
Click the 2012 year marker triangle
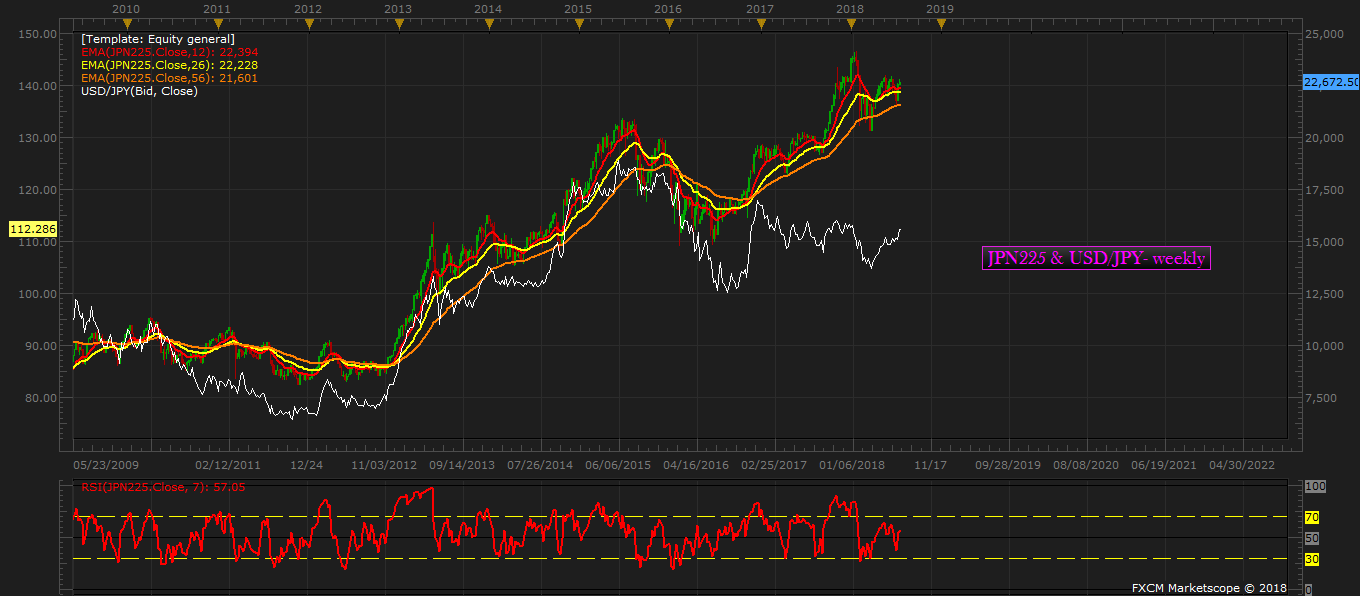pyautogui.click(x=308, y=22)
